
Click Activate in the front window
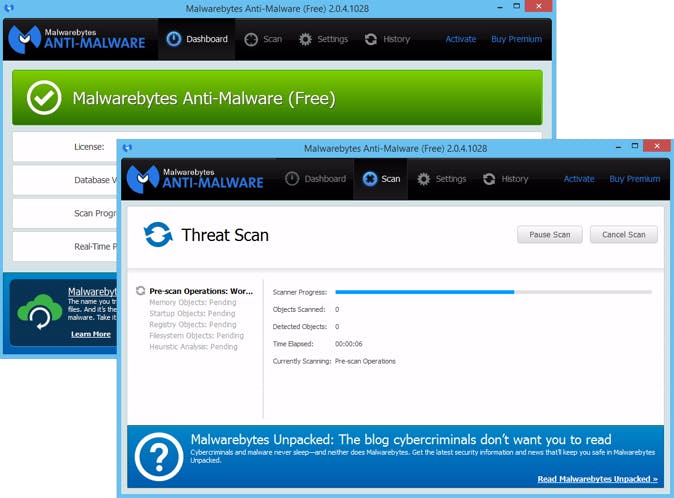point(579,179)
